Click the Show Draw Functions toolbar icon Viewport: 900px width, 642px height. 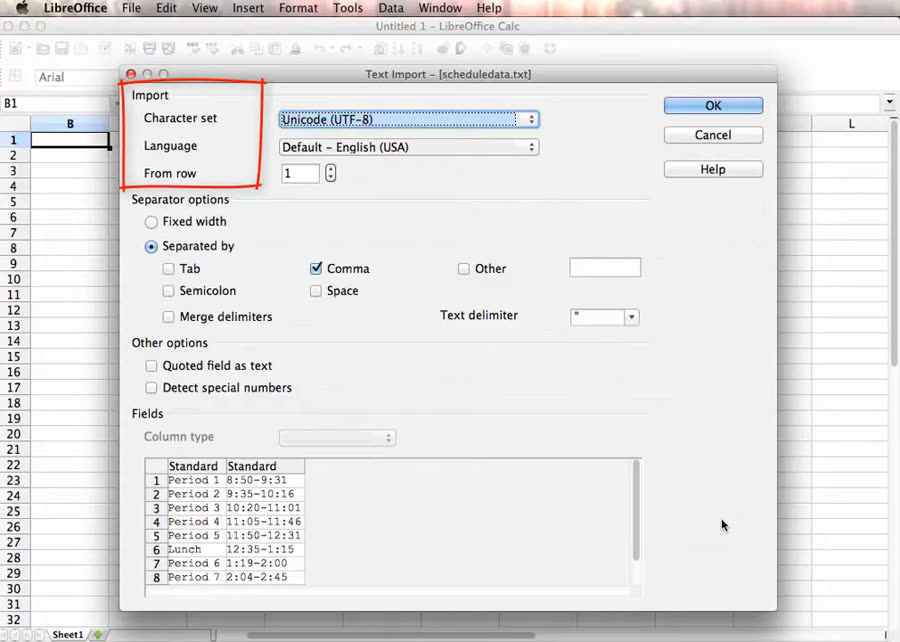461,49
